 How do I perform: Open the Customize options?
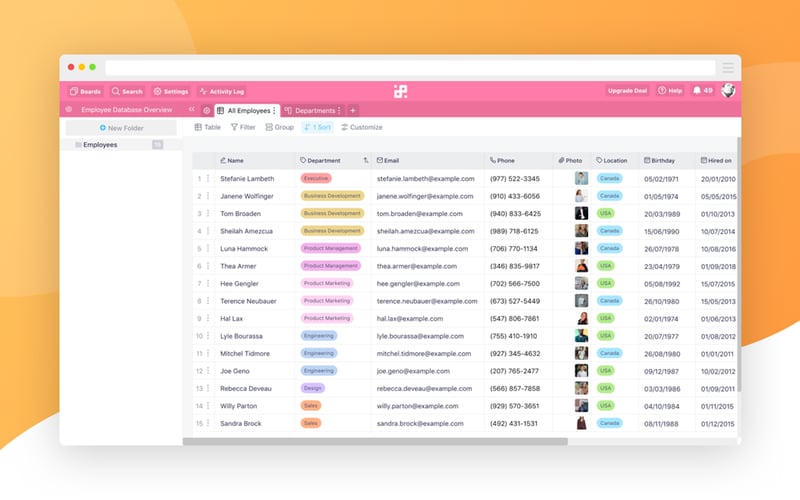(x=362, y=127)
